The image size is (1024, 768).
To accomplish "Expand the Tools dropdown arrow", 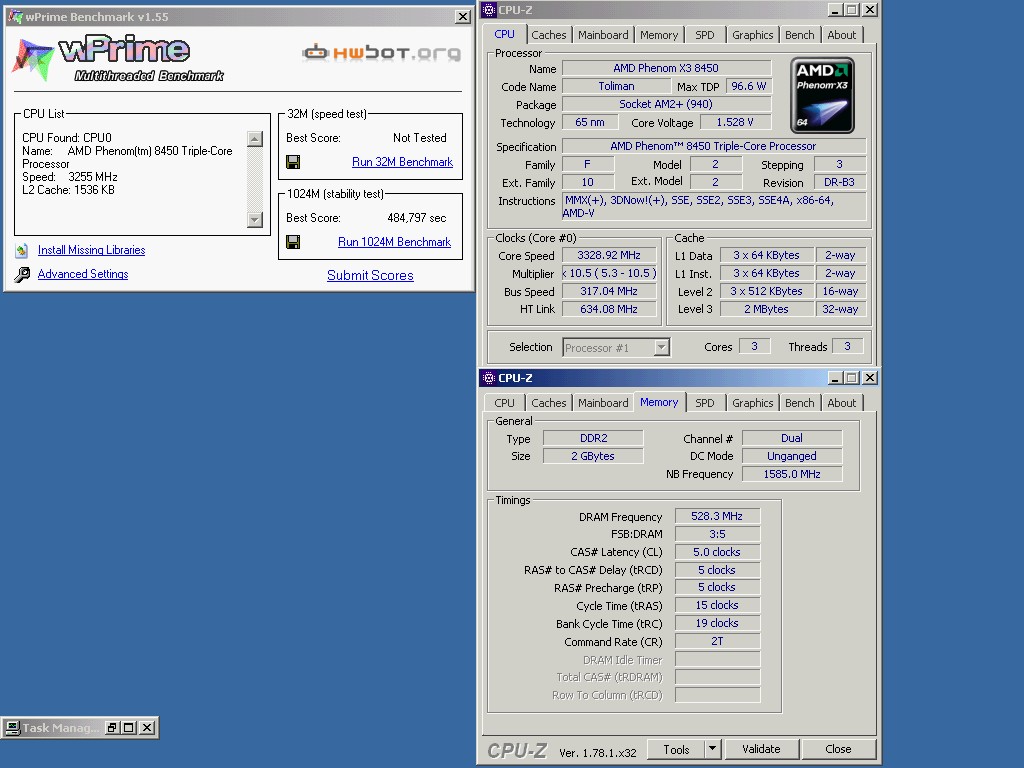I will [712, 749].
